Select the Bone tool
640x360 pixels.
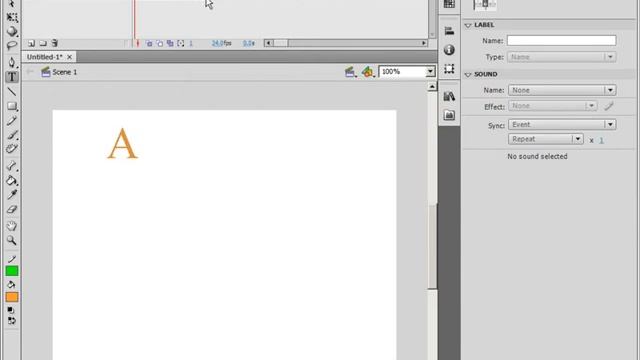(12, 166)
